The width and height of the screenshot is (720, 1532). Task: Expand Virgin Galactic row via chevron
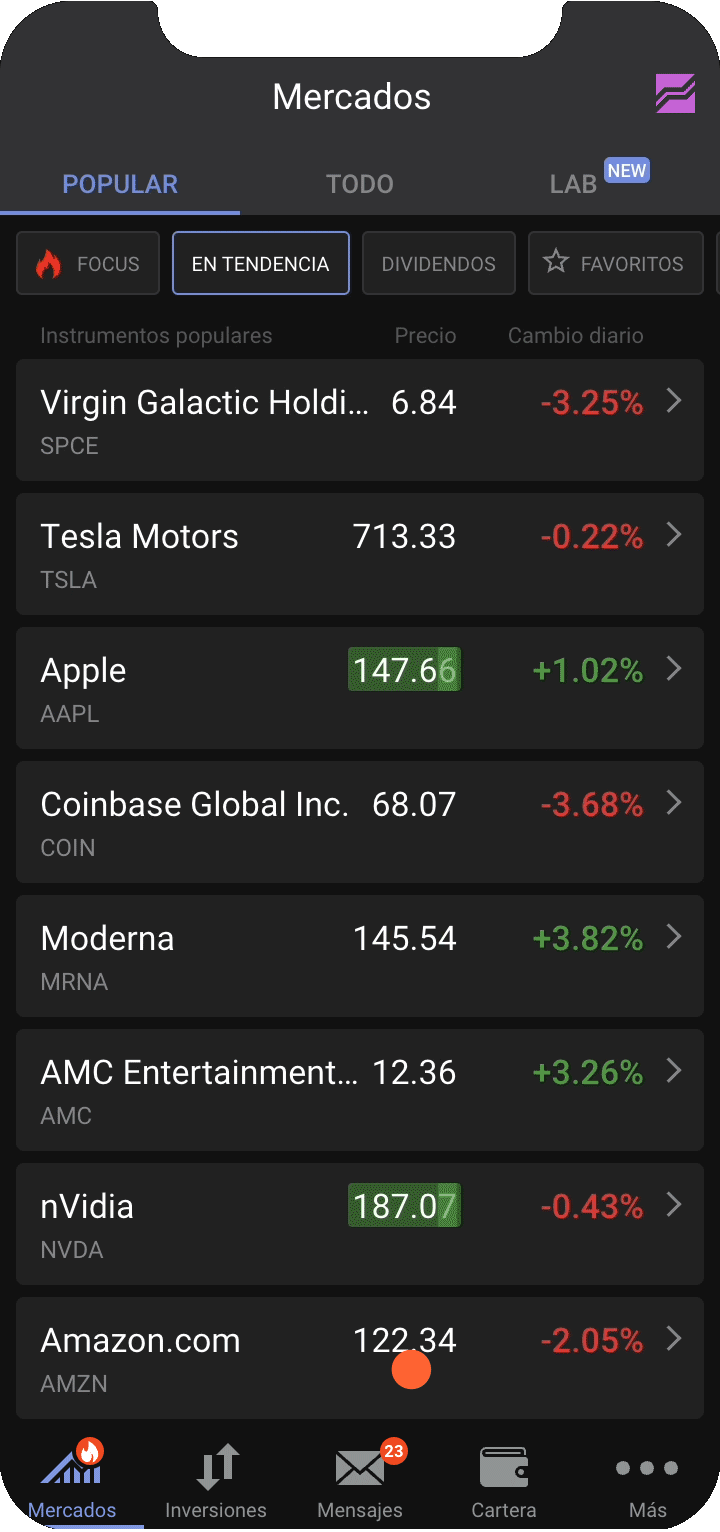point(674,402)
